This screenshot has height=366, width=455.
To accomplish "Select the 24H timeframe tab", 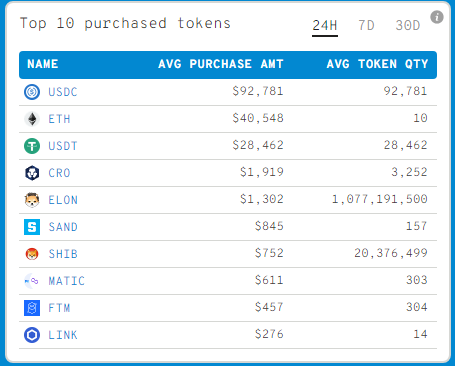I will coord(325,25).
